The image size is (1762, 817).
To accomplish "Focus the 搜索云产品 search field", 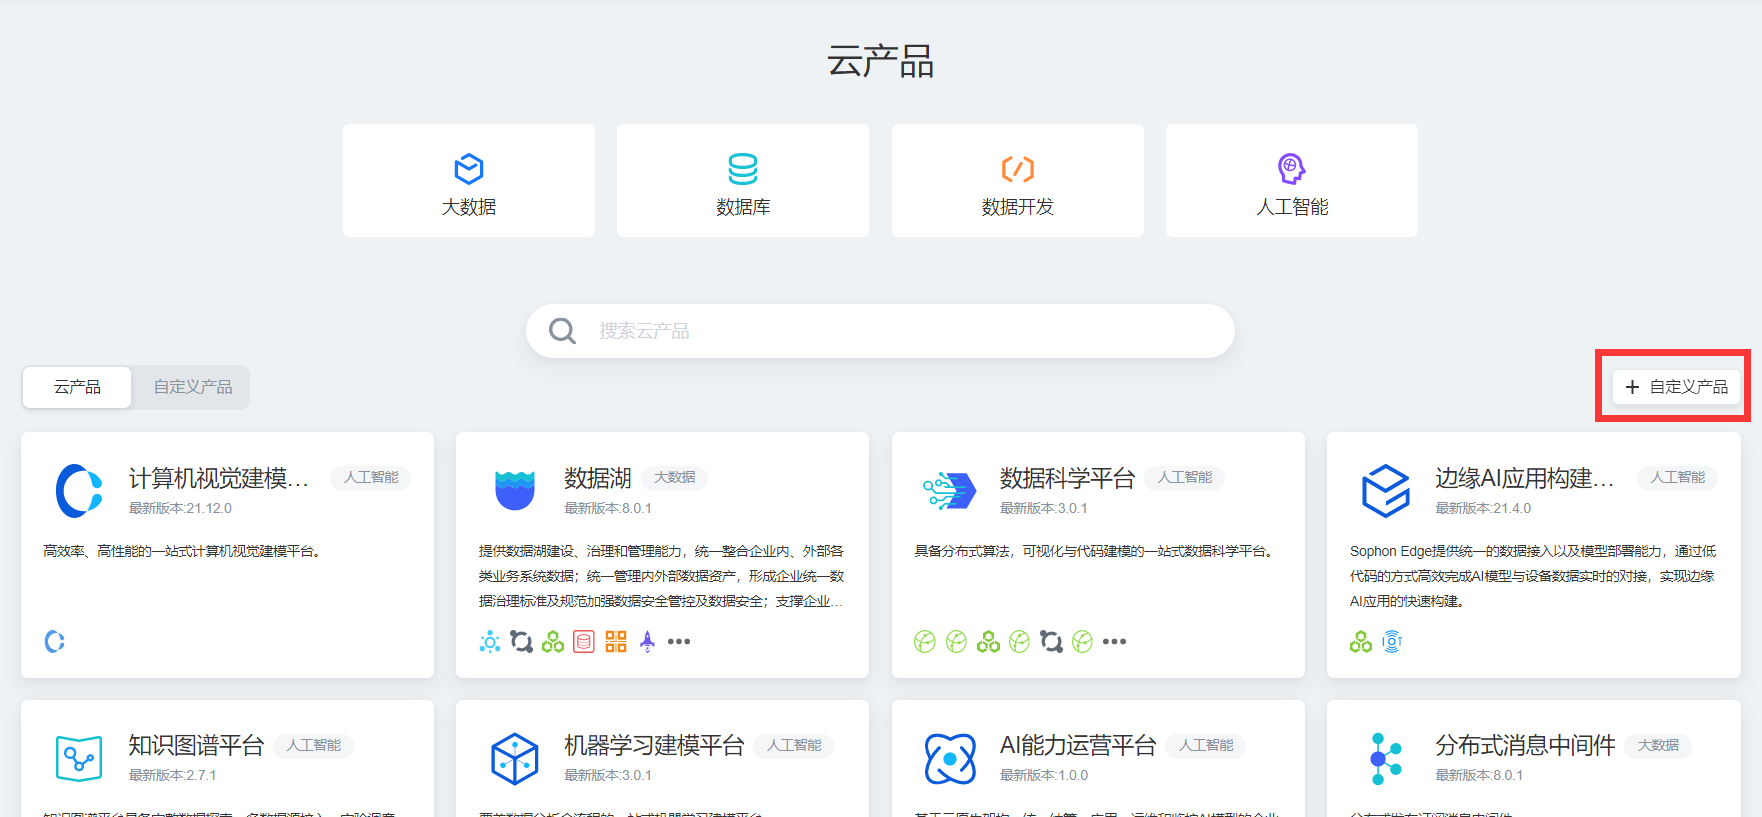I will [x=880, y=331].
